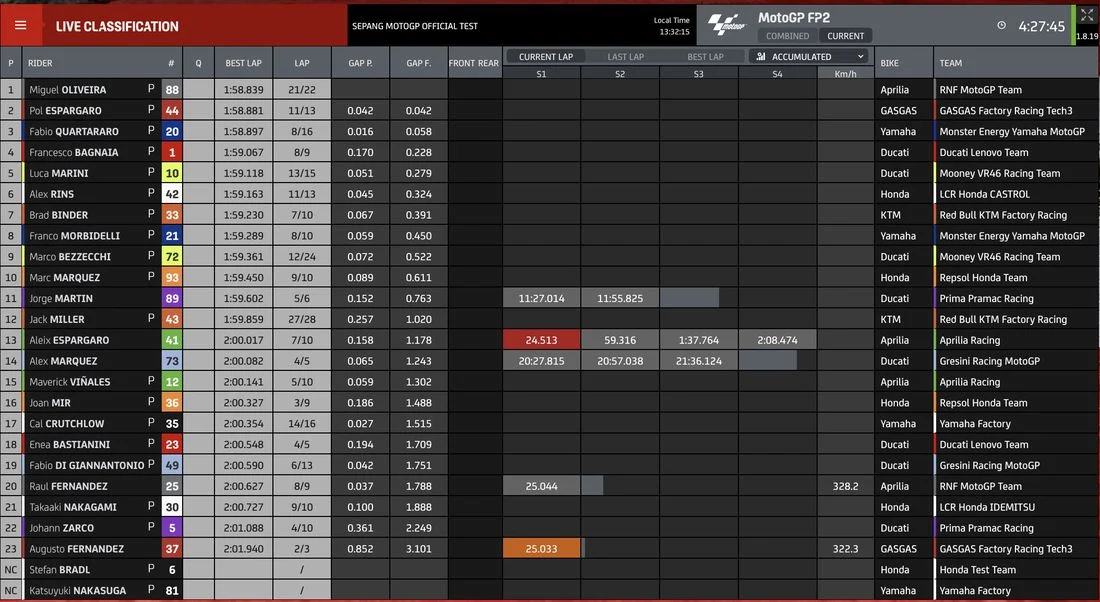Screen dimensions: 1100x602
Task: Sort by BEST LAP column header
Action: point(243,63)
